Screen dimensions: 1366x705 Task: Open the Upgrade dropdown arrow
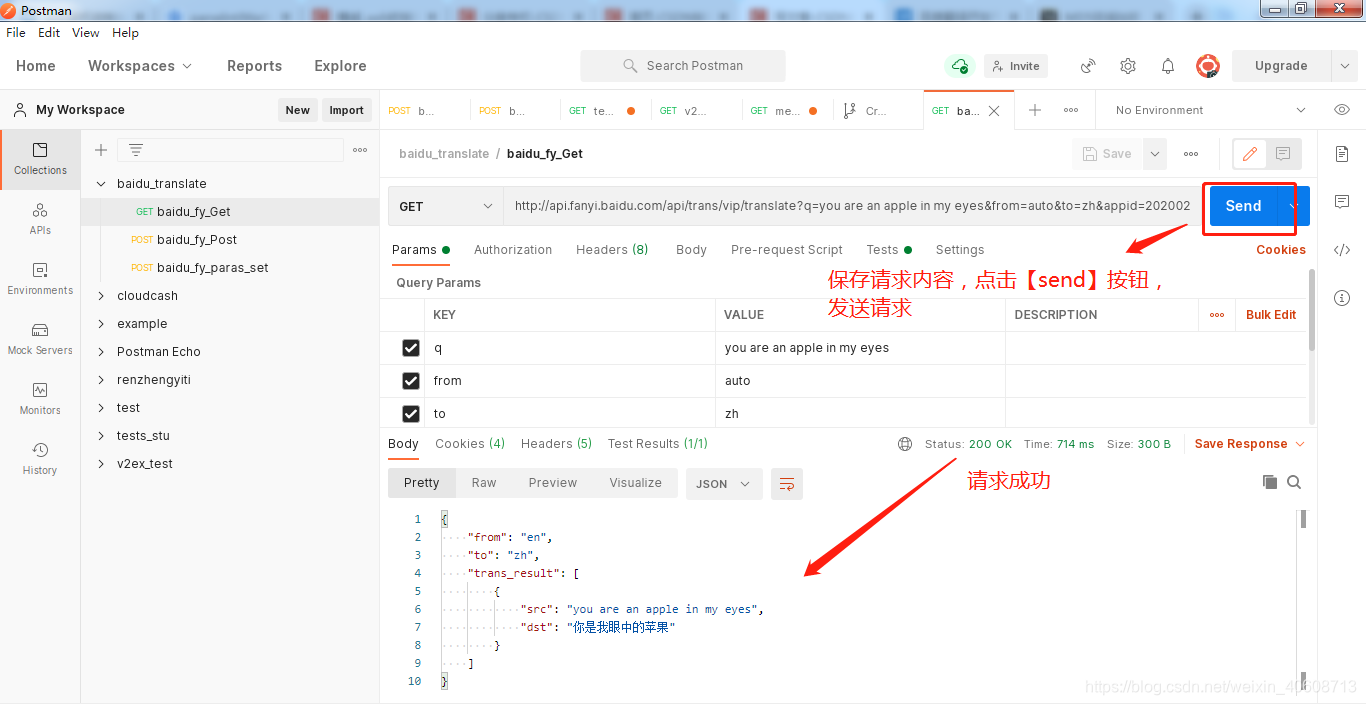coord(1345,66)
